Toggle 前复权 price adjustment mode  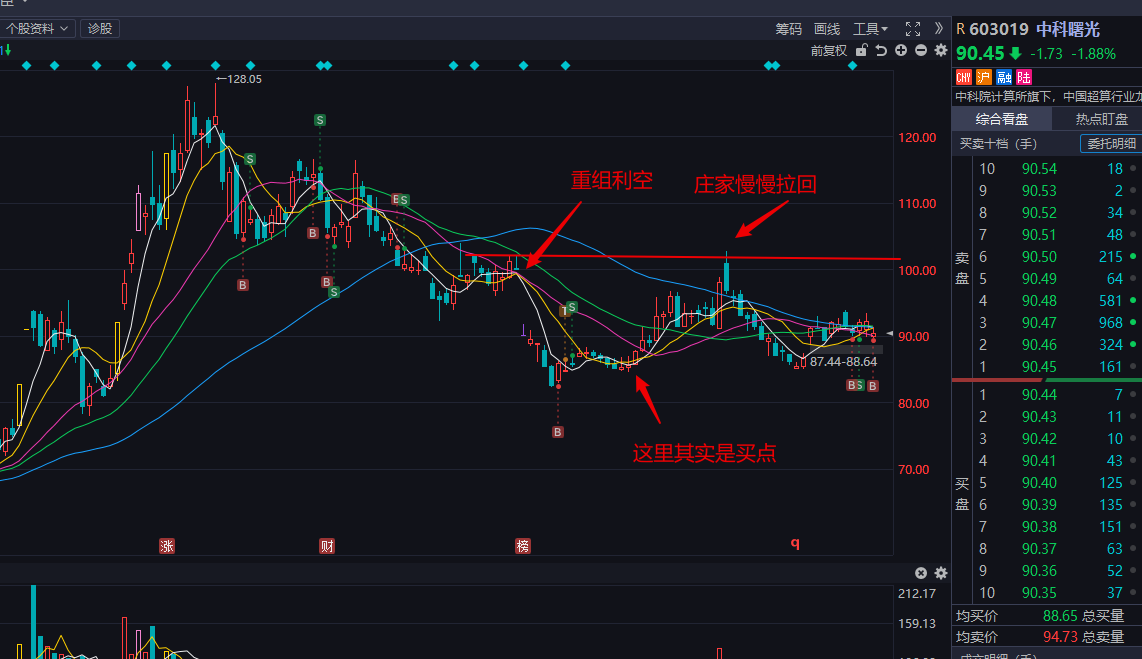(x=828, y=50)
